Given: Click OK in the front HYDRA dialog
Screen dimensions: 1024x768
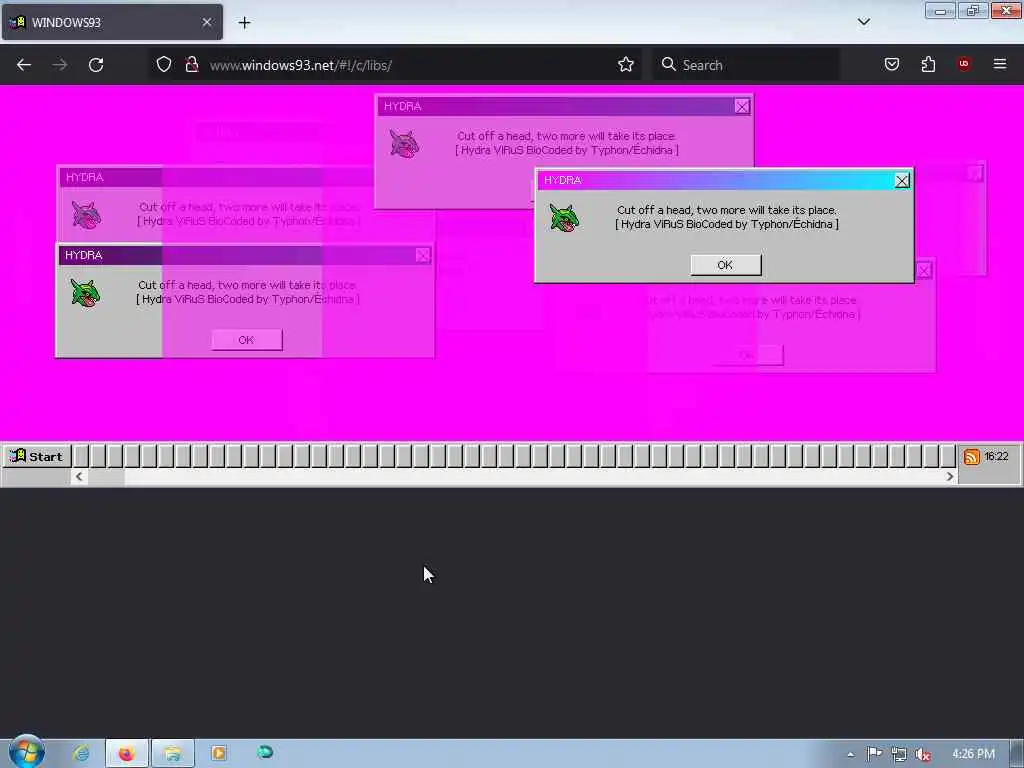Looking at the screenshot, I should click(725, 264).
